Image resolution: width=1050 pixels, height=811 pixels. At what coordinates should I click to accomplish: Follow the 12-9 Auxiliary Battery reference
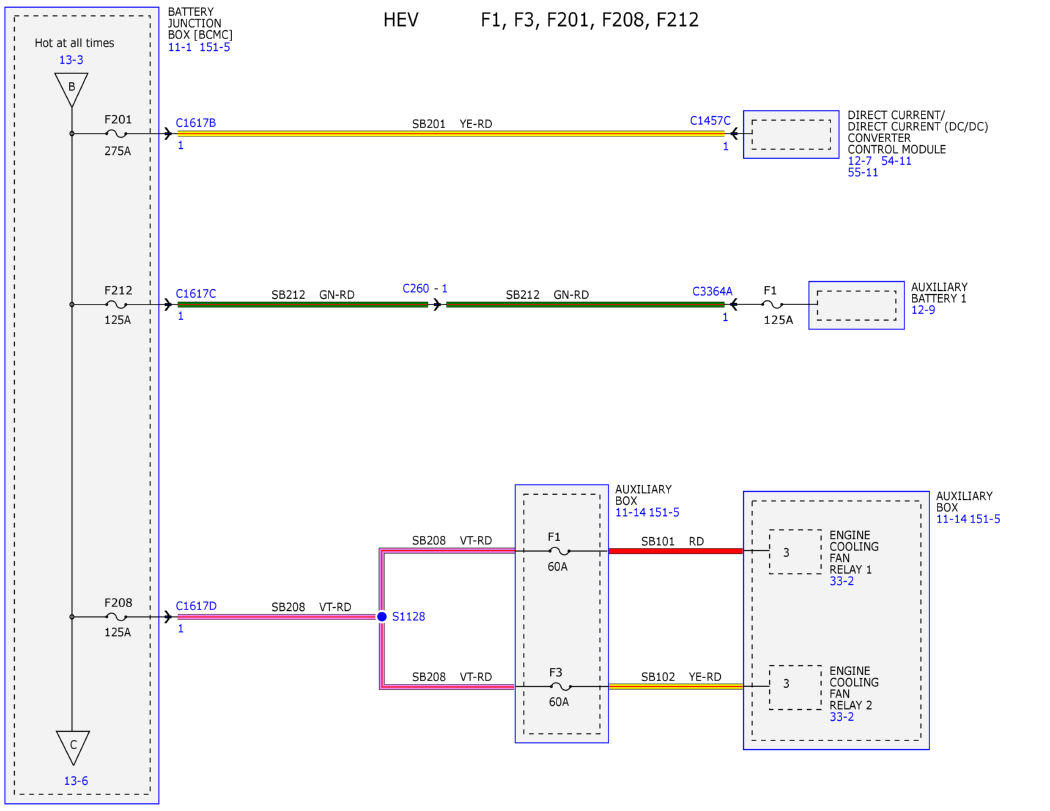click(923, 309)
